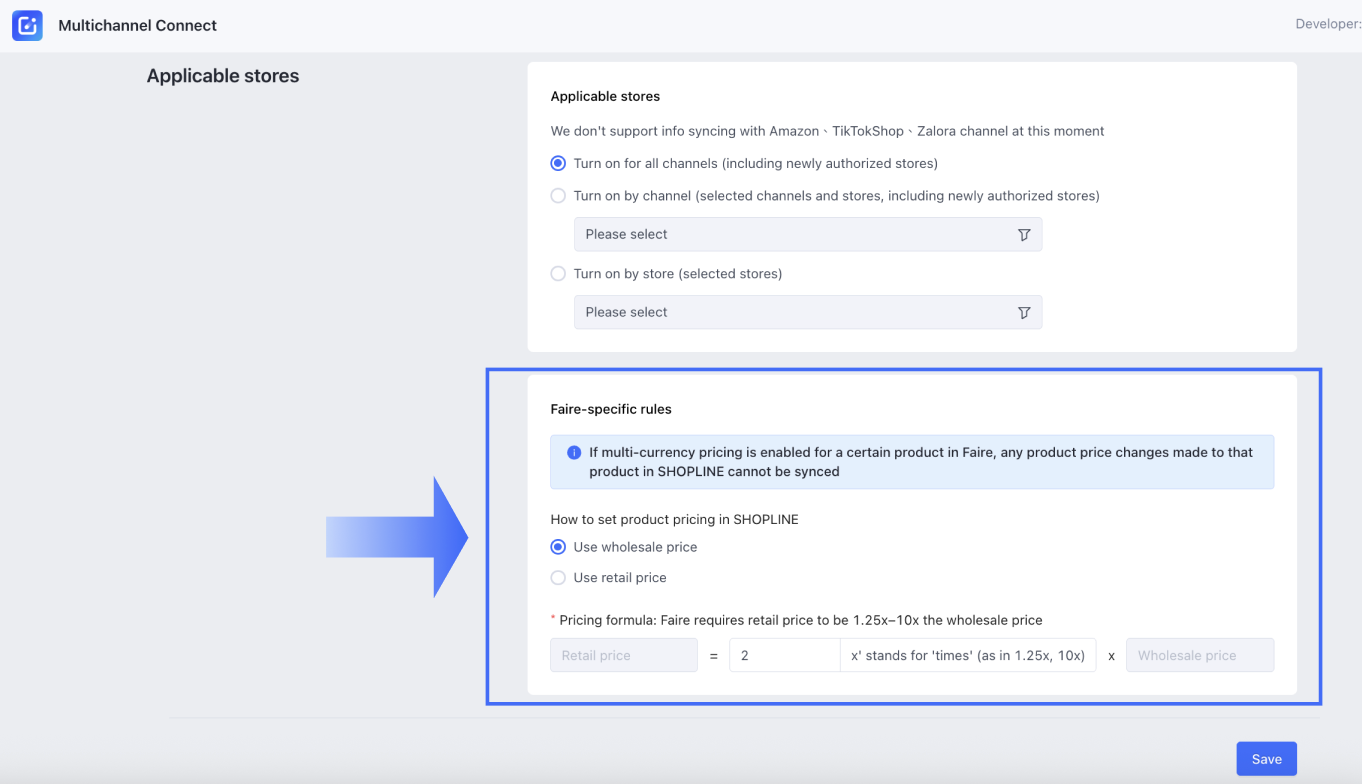
Task: Click the Wholesale price field
Action: pos(1199,656)
